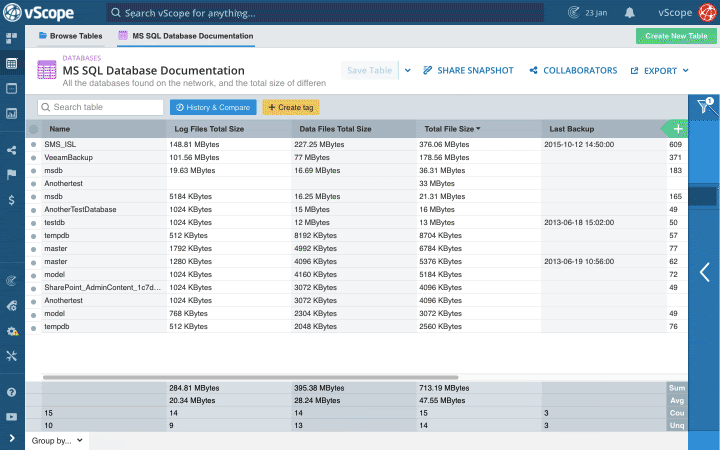This screenshot has width=720, height=450.
Task: Select all rows with header circle
Action: pyautogui.click(x=34, y=129)
